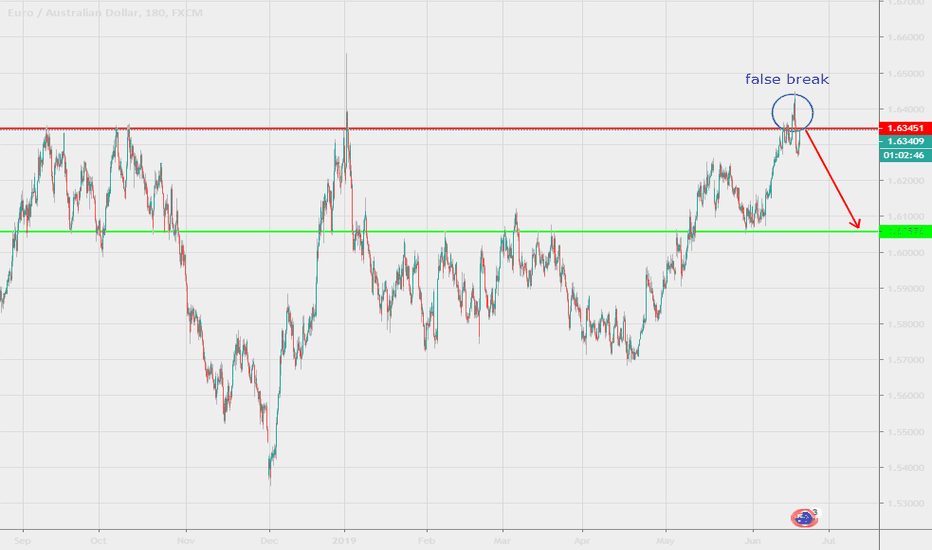932x550 pixels.
Task: Click the Jun label on time axis
Action: point(752,540)
